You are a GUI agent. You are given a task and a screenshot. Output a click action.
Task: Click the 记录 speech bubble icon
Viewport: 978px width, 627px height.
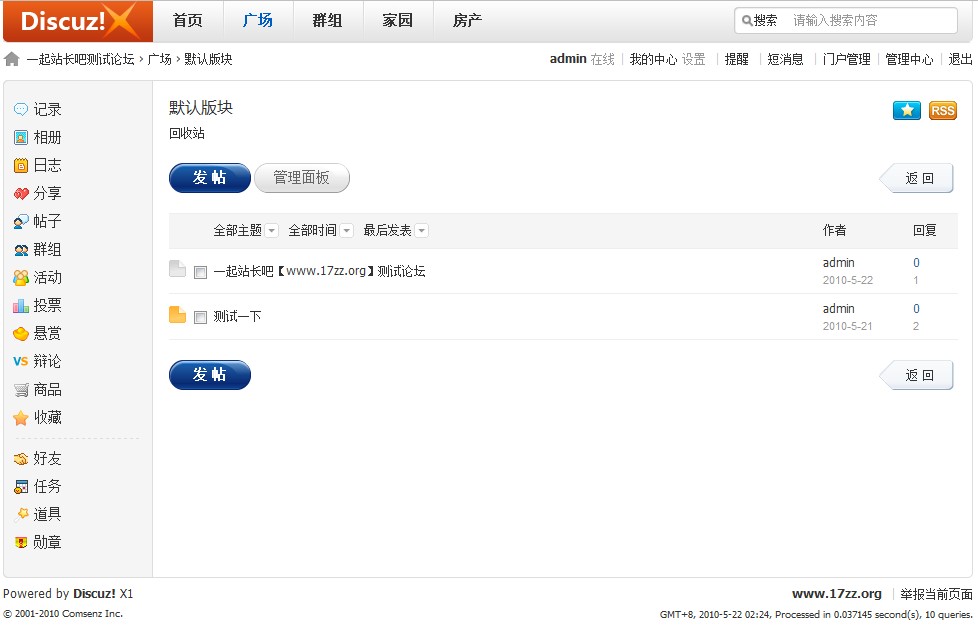(x=21, y=109)
